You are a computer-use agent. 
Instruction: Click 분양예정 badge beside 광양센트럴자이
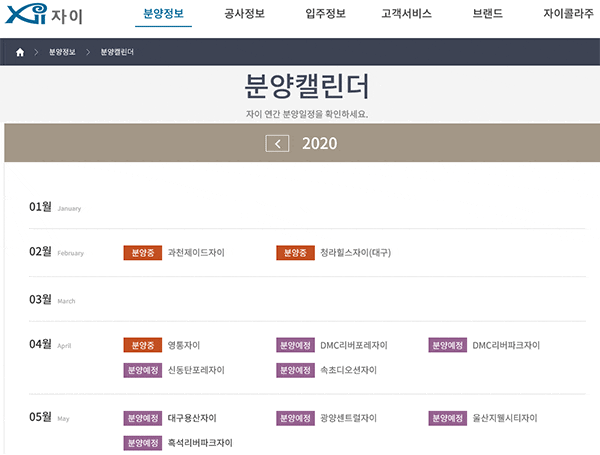(295, 418)
